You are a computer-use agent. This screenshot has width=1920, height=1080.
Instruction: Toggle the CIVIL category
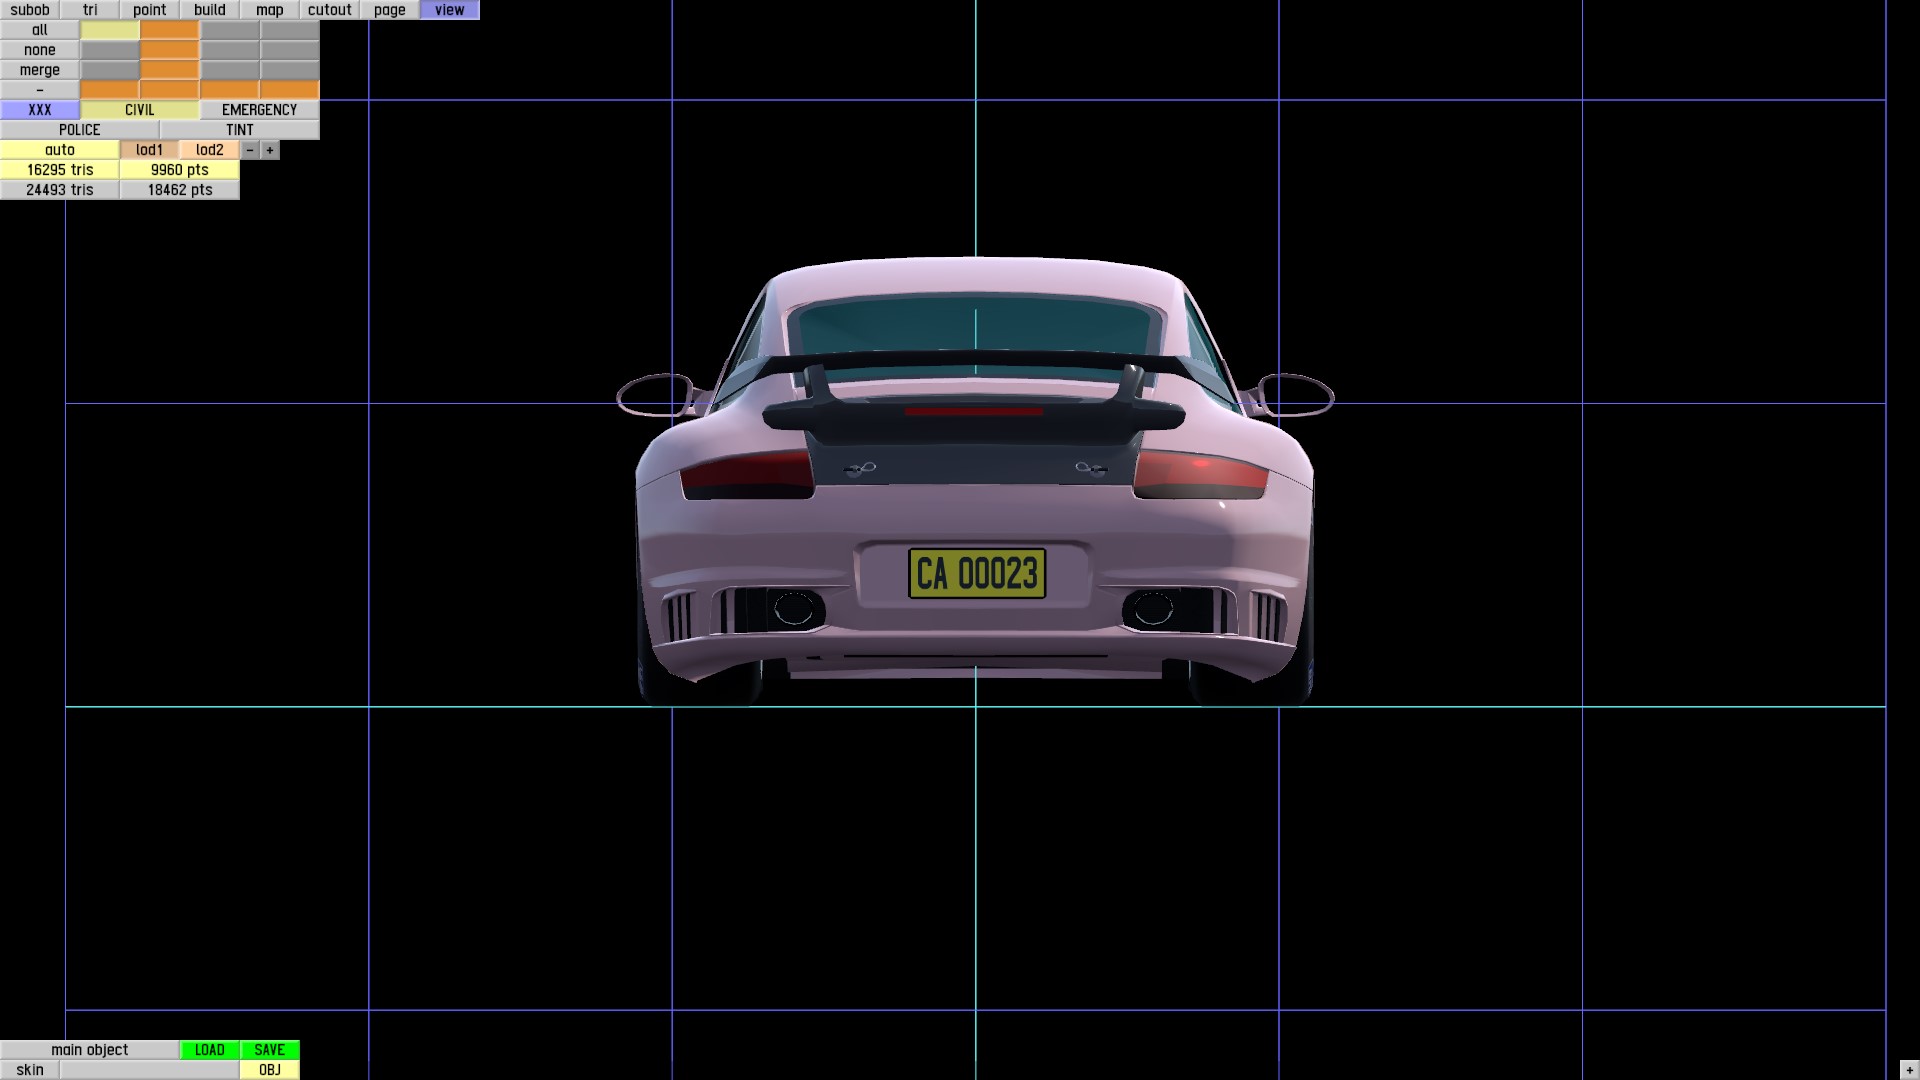(x=140, y=110)
